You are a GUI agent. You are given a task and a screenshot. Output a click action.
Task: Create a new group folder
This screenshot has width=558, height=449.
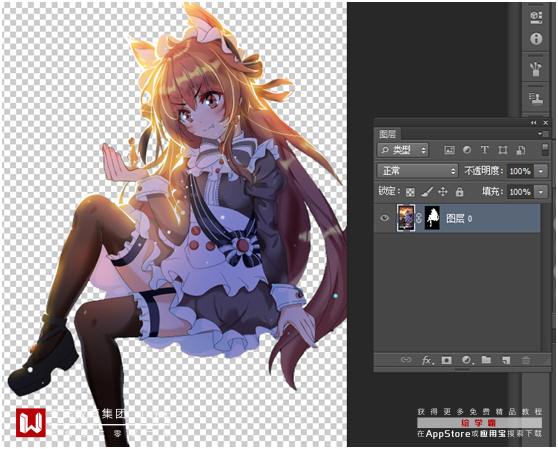486,360
